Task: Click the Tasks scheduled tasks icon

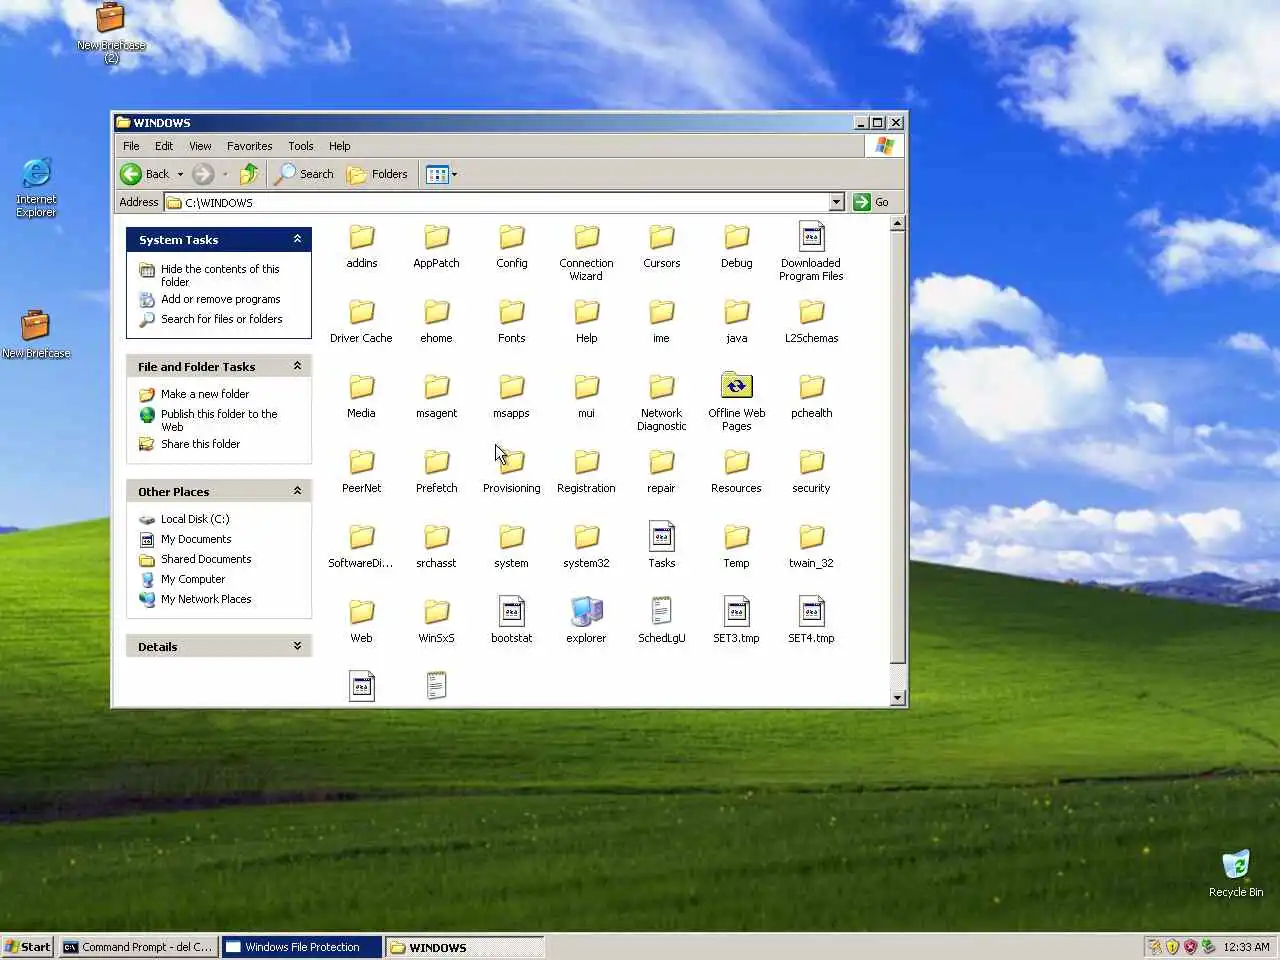Action: pos(661,537)
